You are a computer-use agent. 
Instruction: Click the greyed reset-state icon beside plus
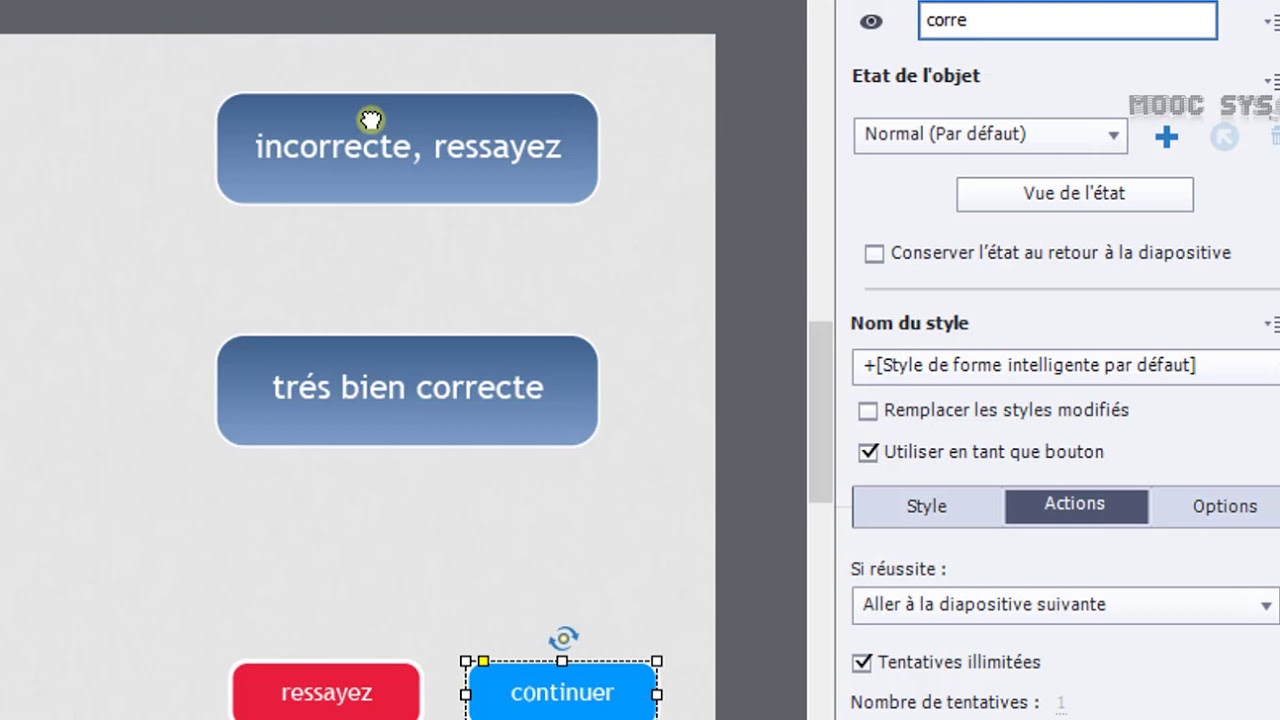[1224, 137]
